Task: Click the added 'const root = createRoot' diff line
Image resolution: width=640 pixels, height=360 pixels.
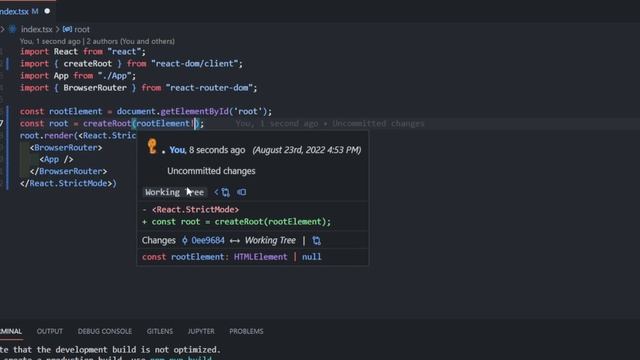Action: pos(236,222)
